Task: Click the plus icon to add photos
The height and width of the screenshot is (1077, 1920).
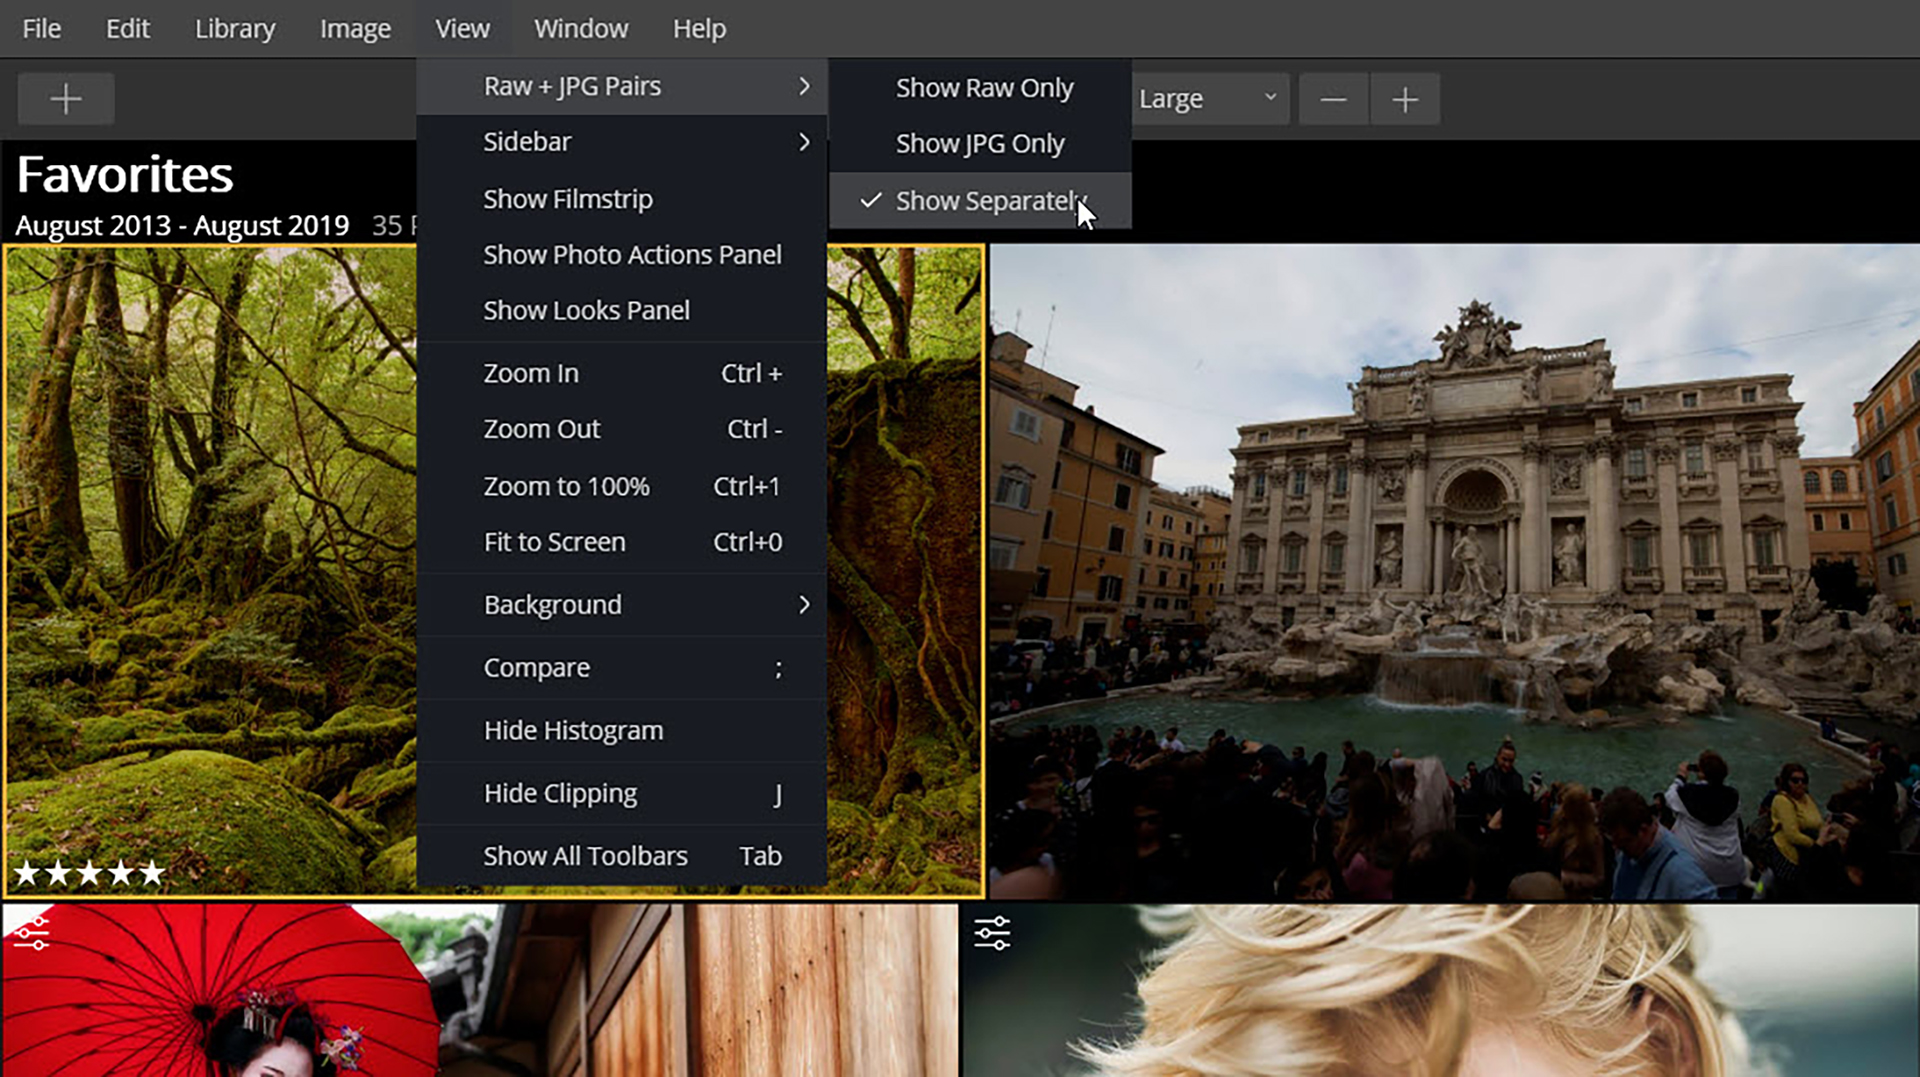Action: click(65, 98)
